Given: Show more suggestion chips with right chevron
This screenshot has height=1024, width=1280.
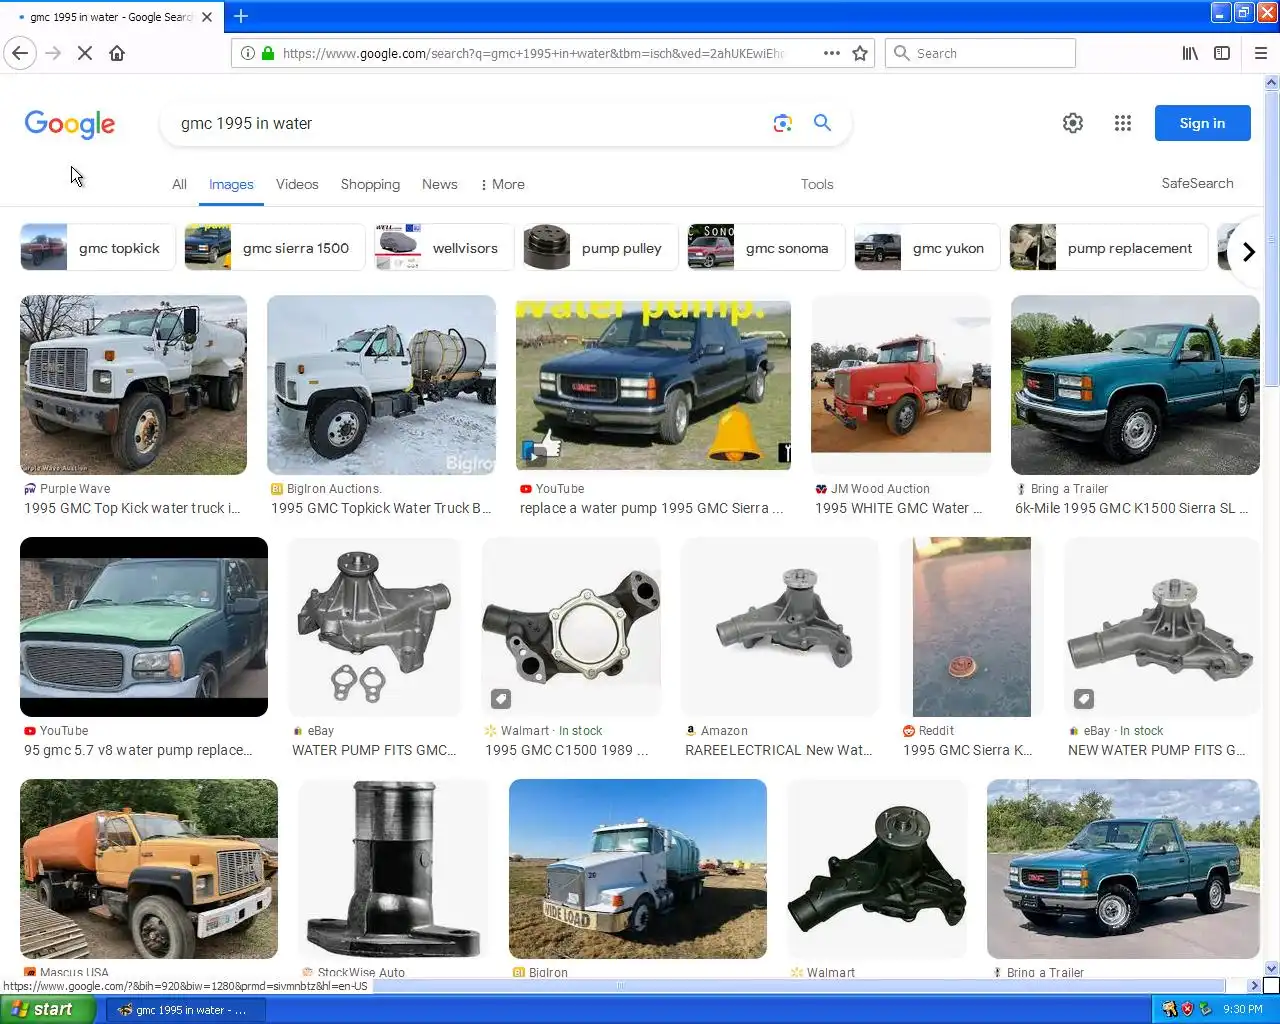Looking at the screenshot, I should (1248, 252).
